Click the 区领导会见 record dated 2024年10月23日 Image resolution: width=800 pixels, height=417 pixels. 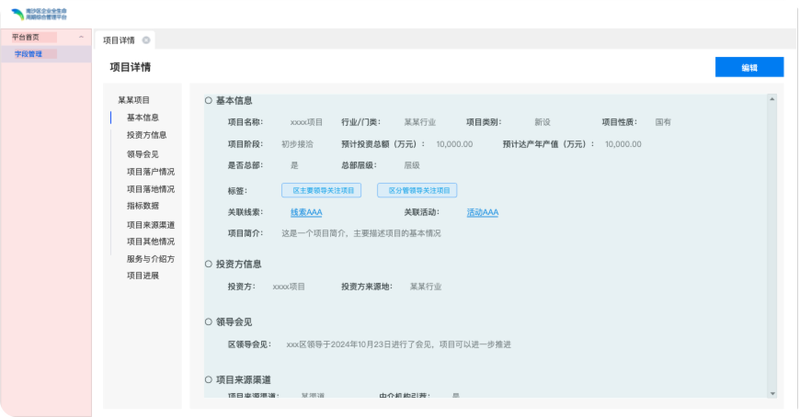(x=398, y=345)
